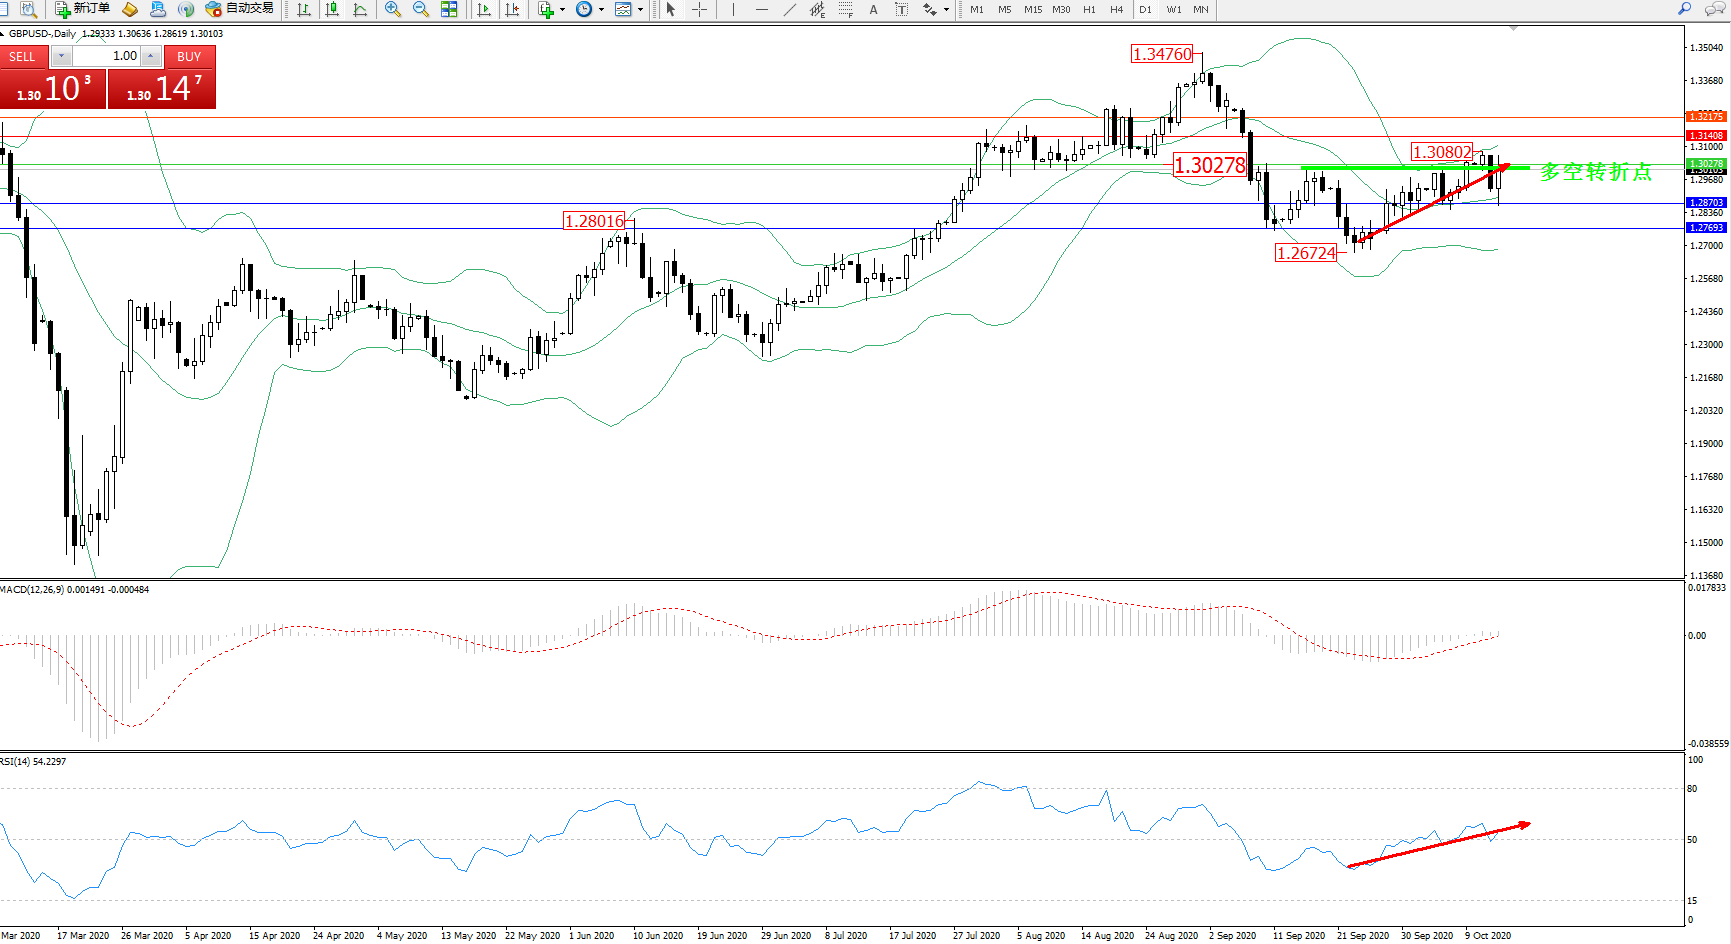Pick the Fibonacci retracement tool

(x=845, y=9)
